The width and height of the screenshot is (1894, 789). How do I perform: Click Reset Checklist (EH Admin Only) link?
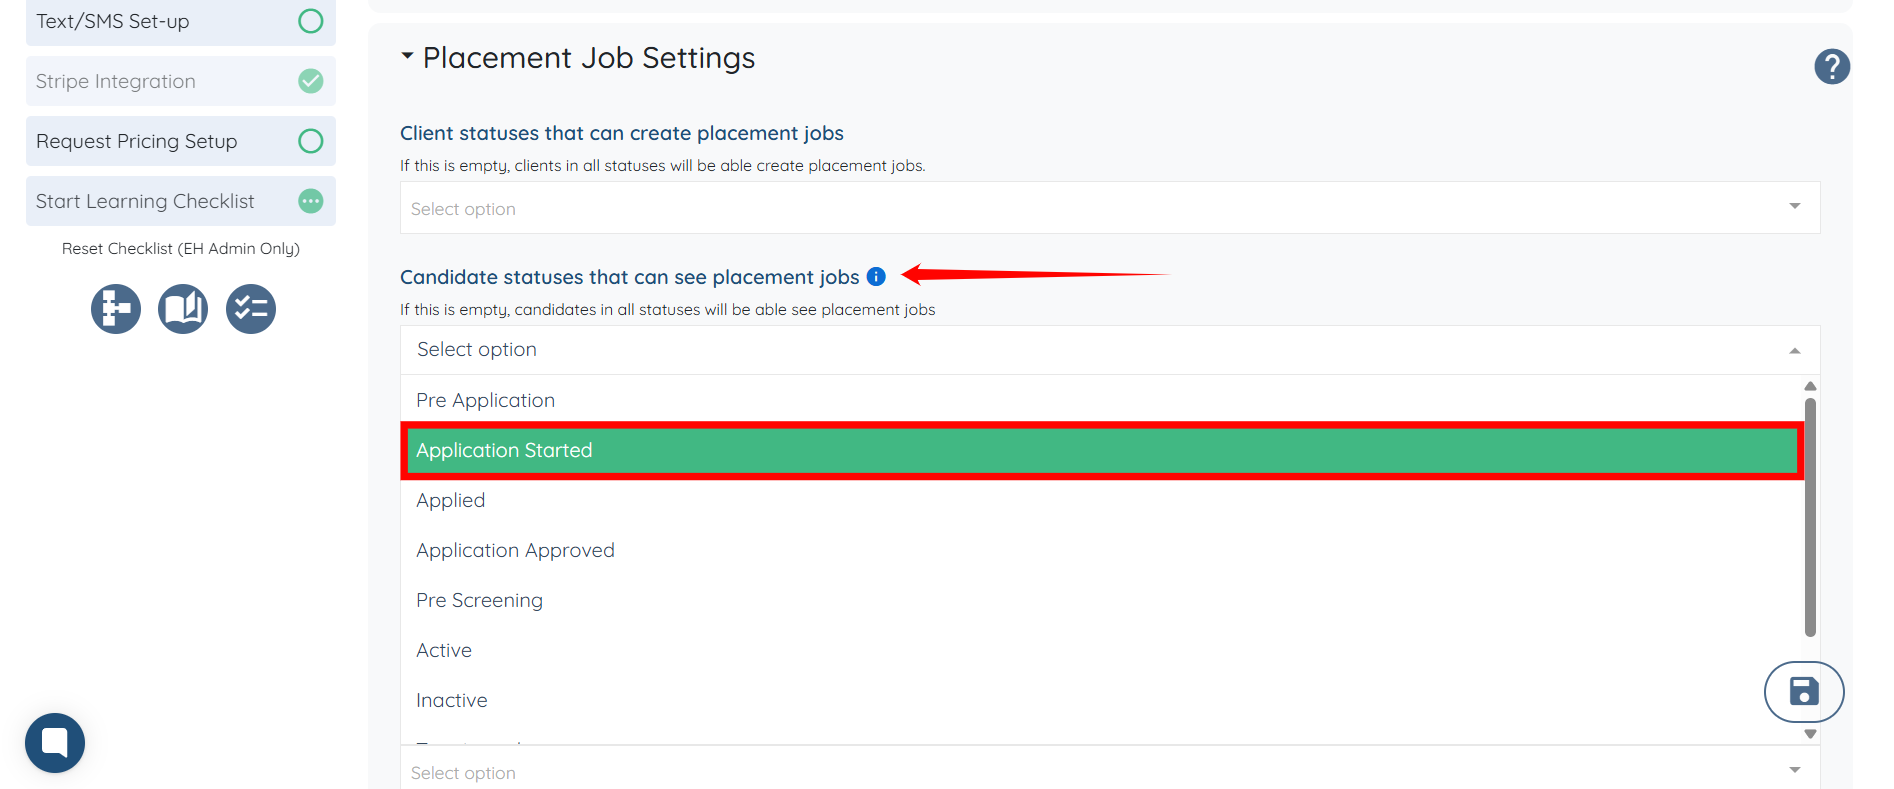tap(181, 248)
